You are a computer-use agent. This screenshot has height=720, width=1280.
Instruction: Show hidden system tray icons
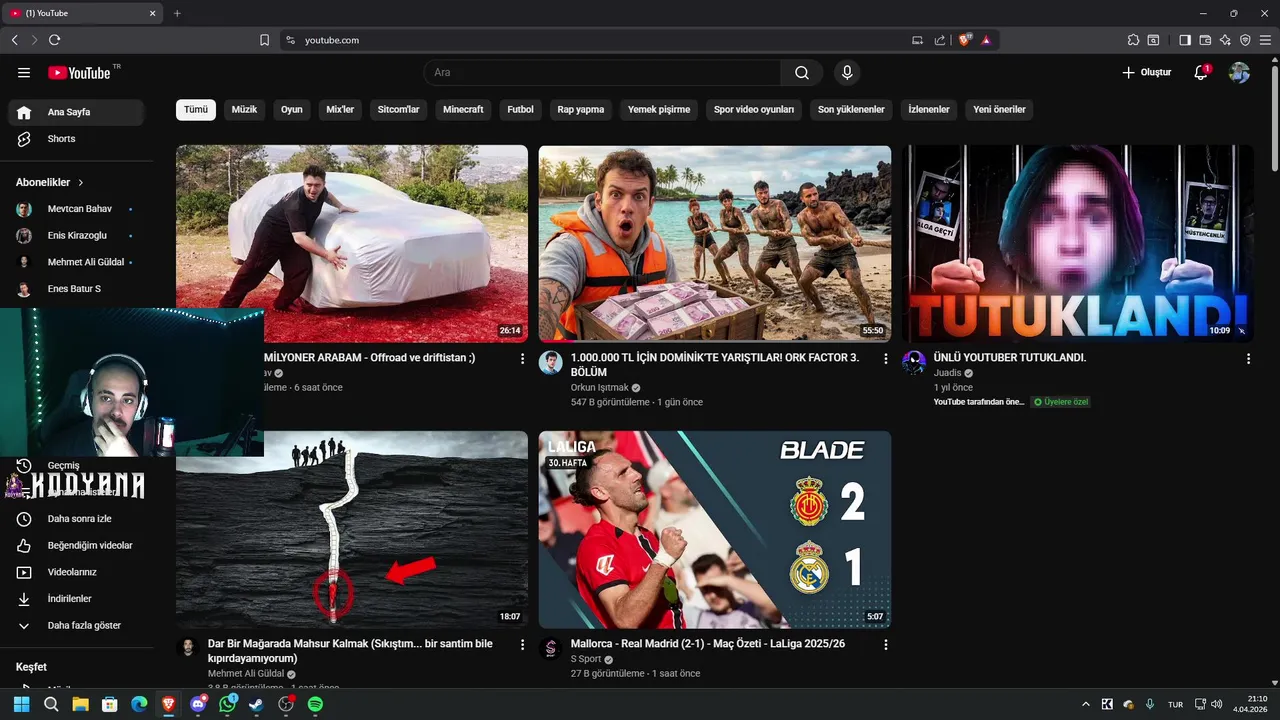pyautogui.click(x=1086, y=704)
